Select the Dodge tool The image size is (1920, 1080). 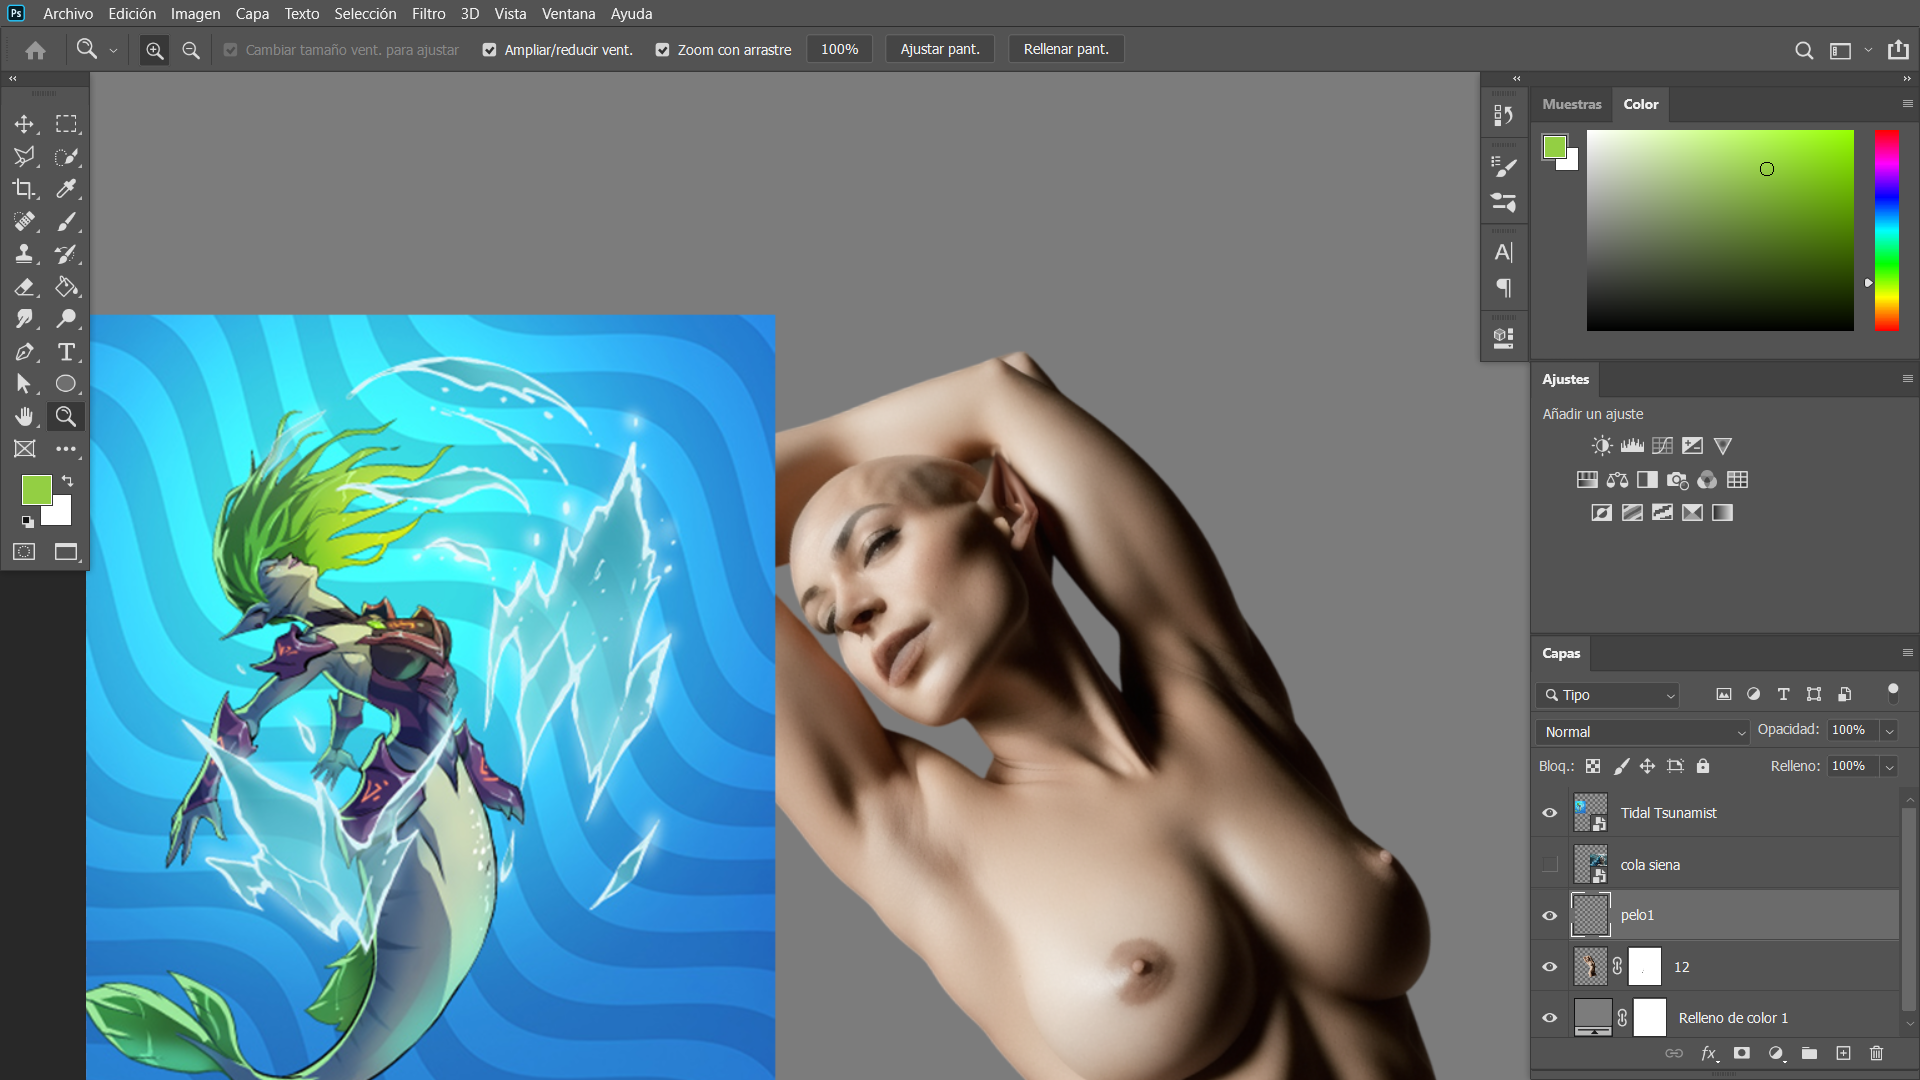[x=66, y=319]
